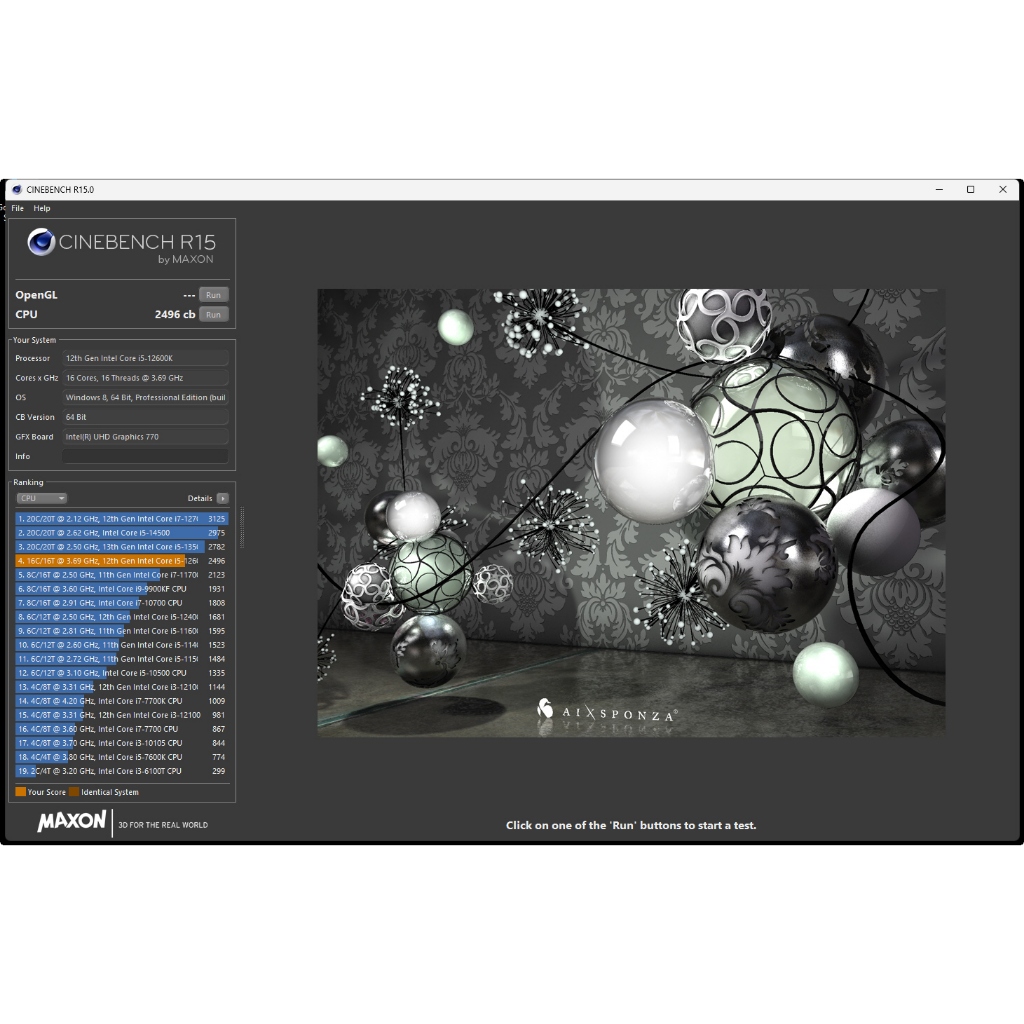Run the CPU benchmark test
This screenshot has width=1024, height=1024.
click(213, 314)
